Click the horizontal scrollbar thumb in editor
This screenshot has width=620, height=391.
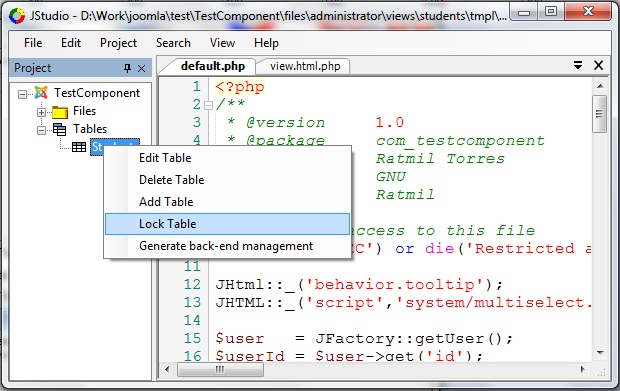[x=220, y=370]
